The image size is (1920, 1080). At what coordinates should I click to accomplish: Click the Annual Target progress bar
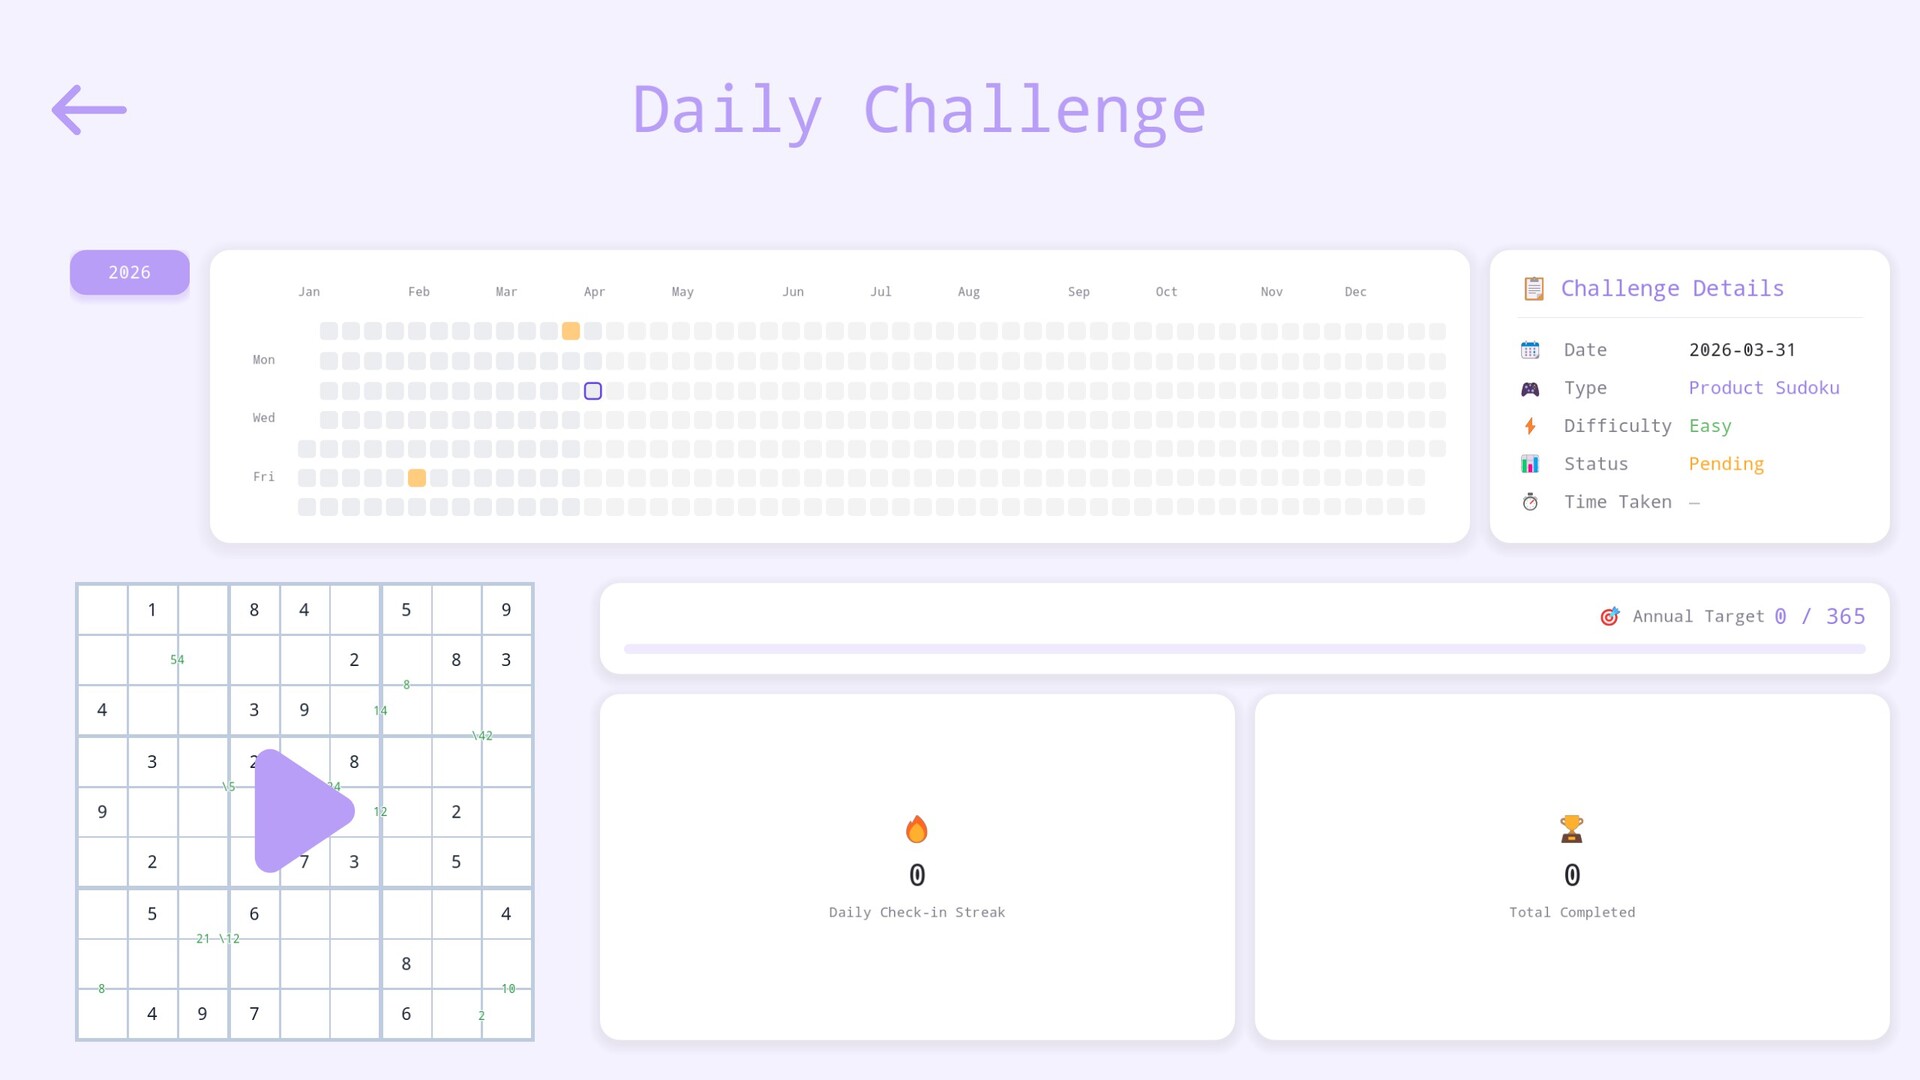pyautogui.click(x=1244, y=649)
